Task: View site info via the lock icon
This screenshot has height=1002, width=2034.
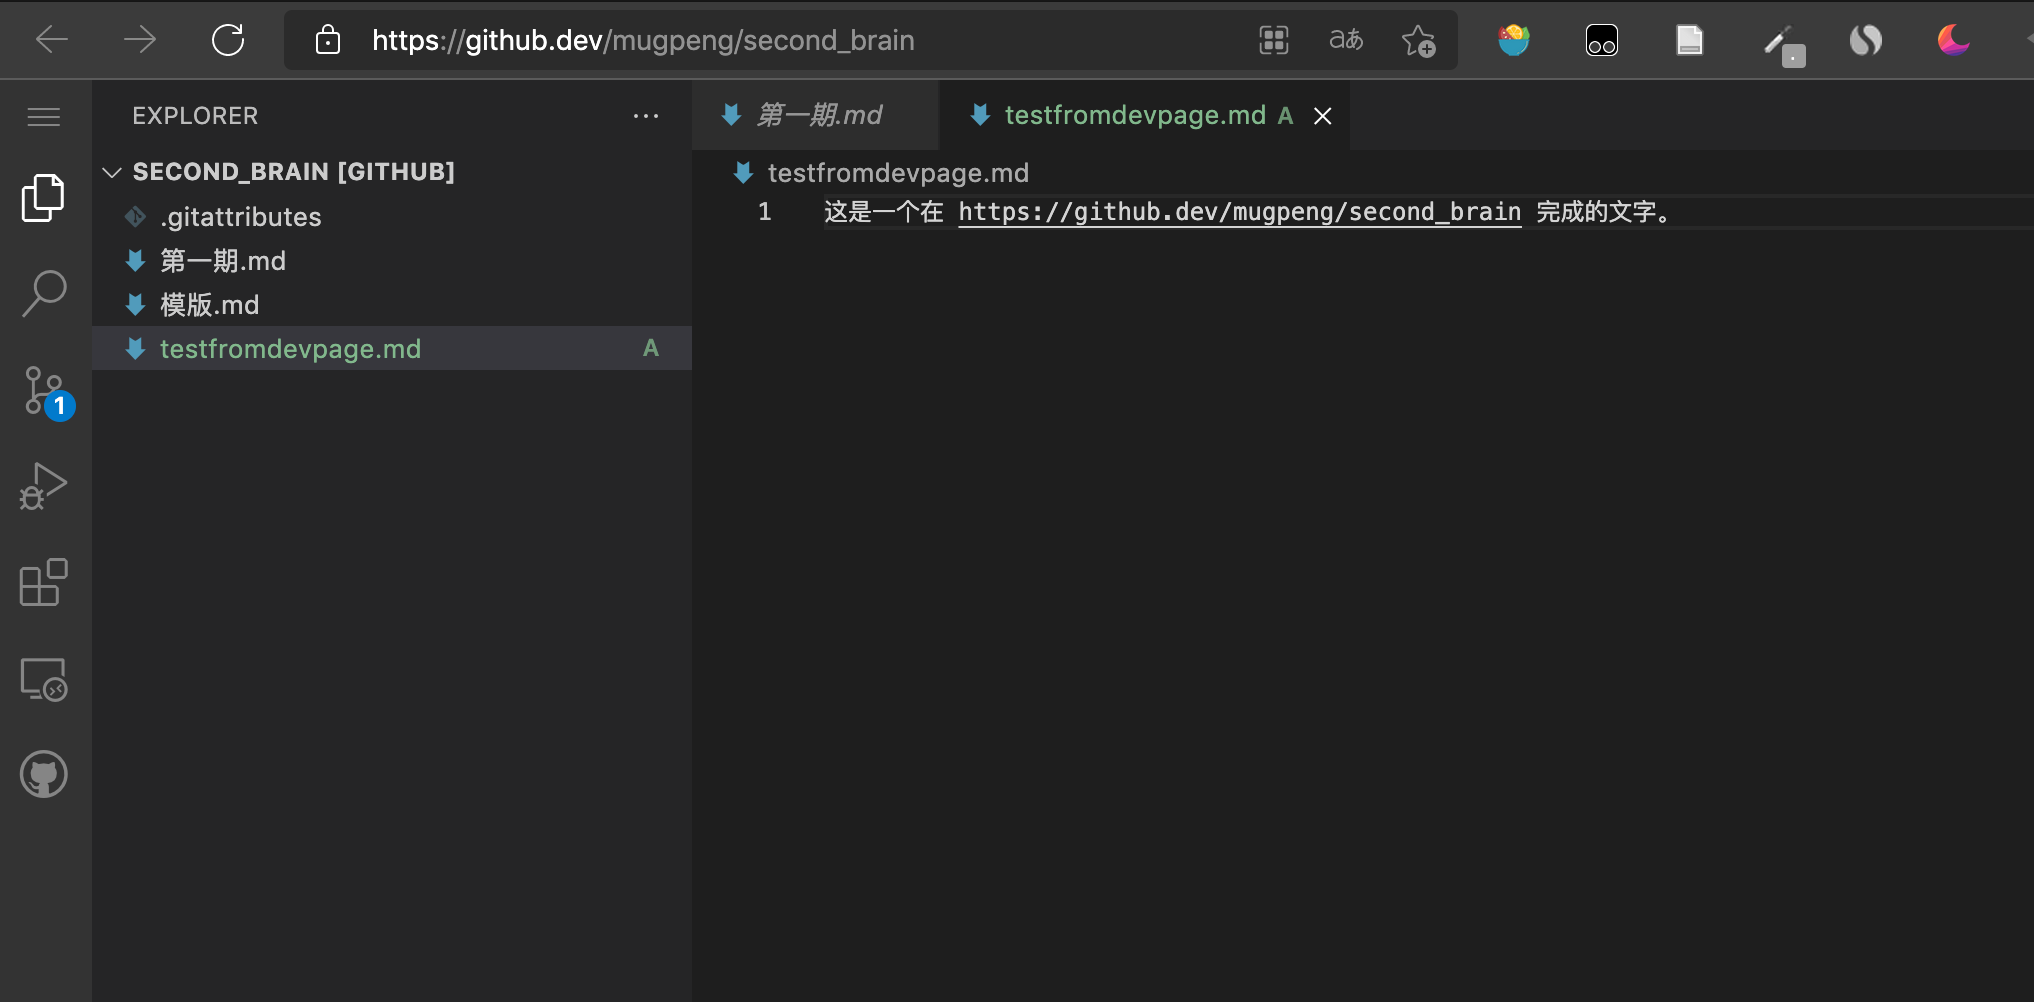Action: 328,40
